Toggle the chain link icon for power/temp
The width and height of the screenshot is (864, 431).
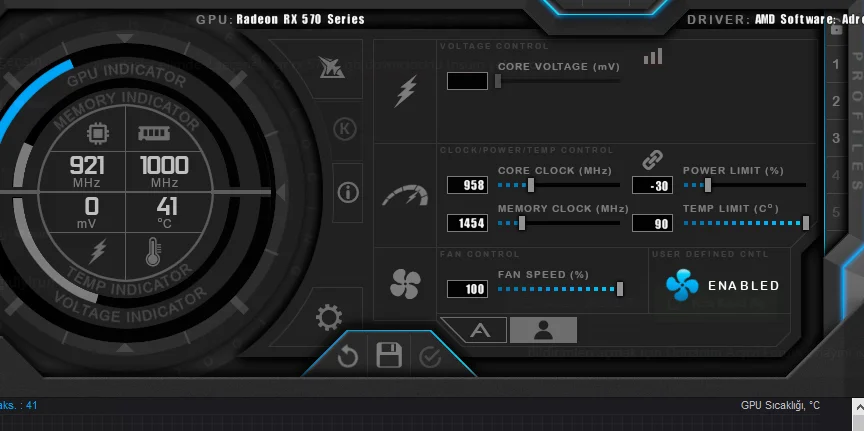(x=652, y=160)
